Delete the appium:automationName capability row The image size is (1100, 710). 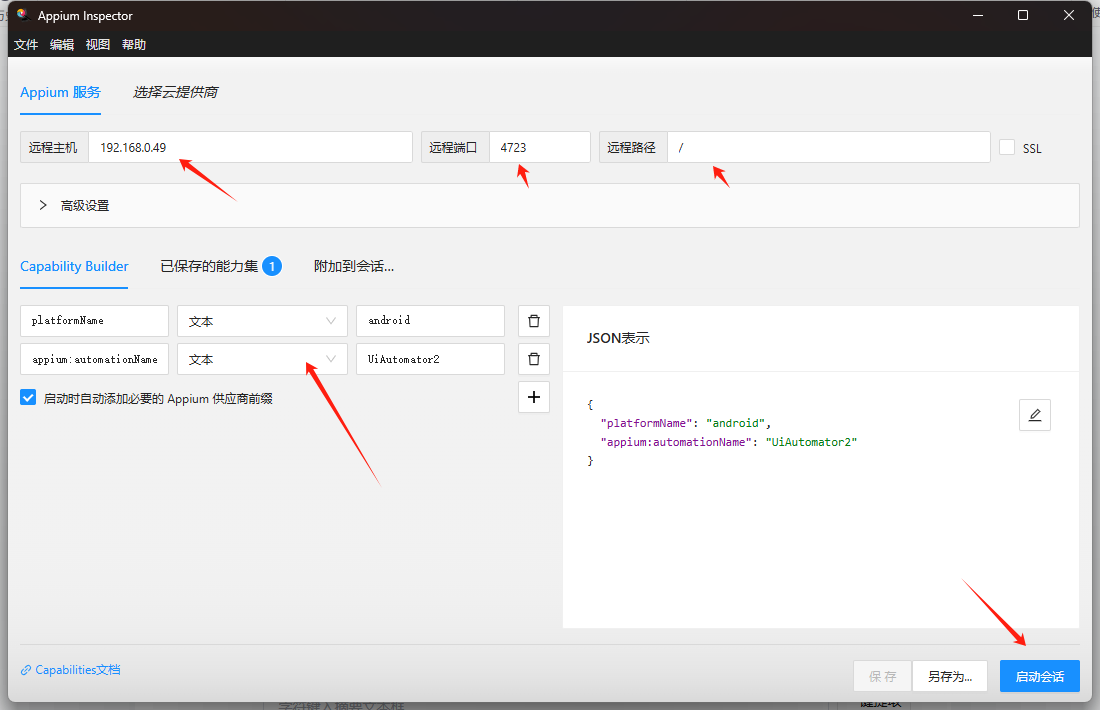(534, 359)
